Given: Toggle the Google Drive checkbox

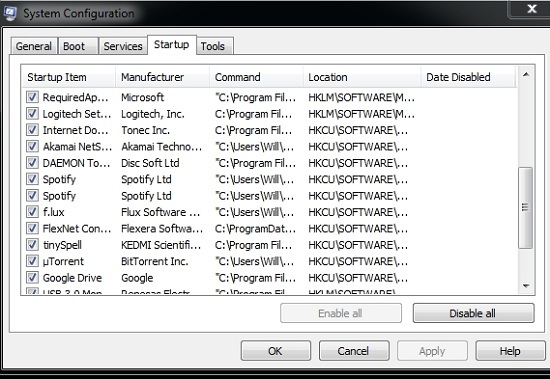Looking at the screenshot, I should pos(32,278).
